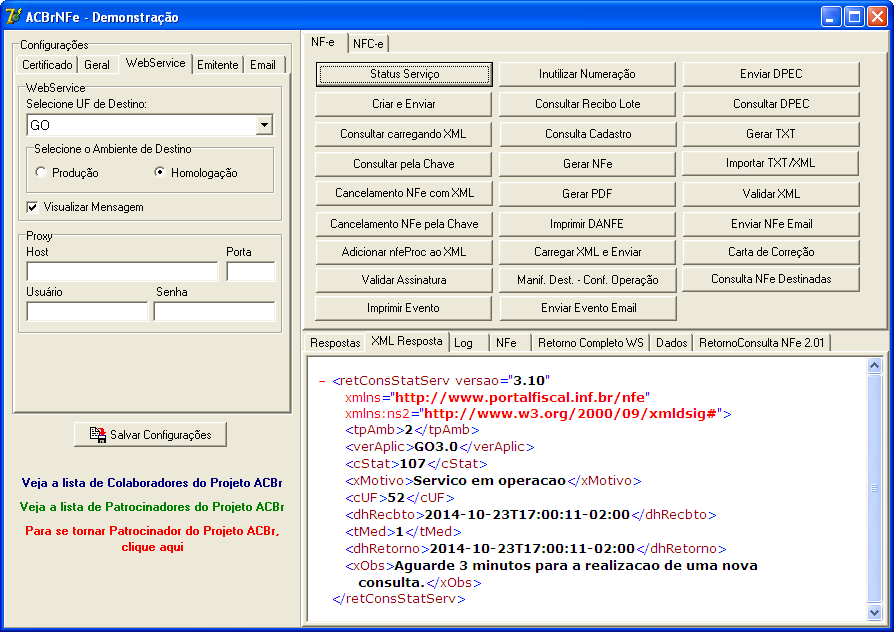Switch to the Geral tab
This screenshot has height=632, width=894.
(97, 65)
